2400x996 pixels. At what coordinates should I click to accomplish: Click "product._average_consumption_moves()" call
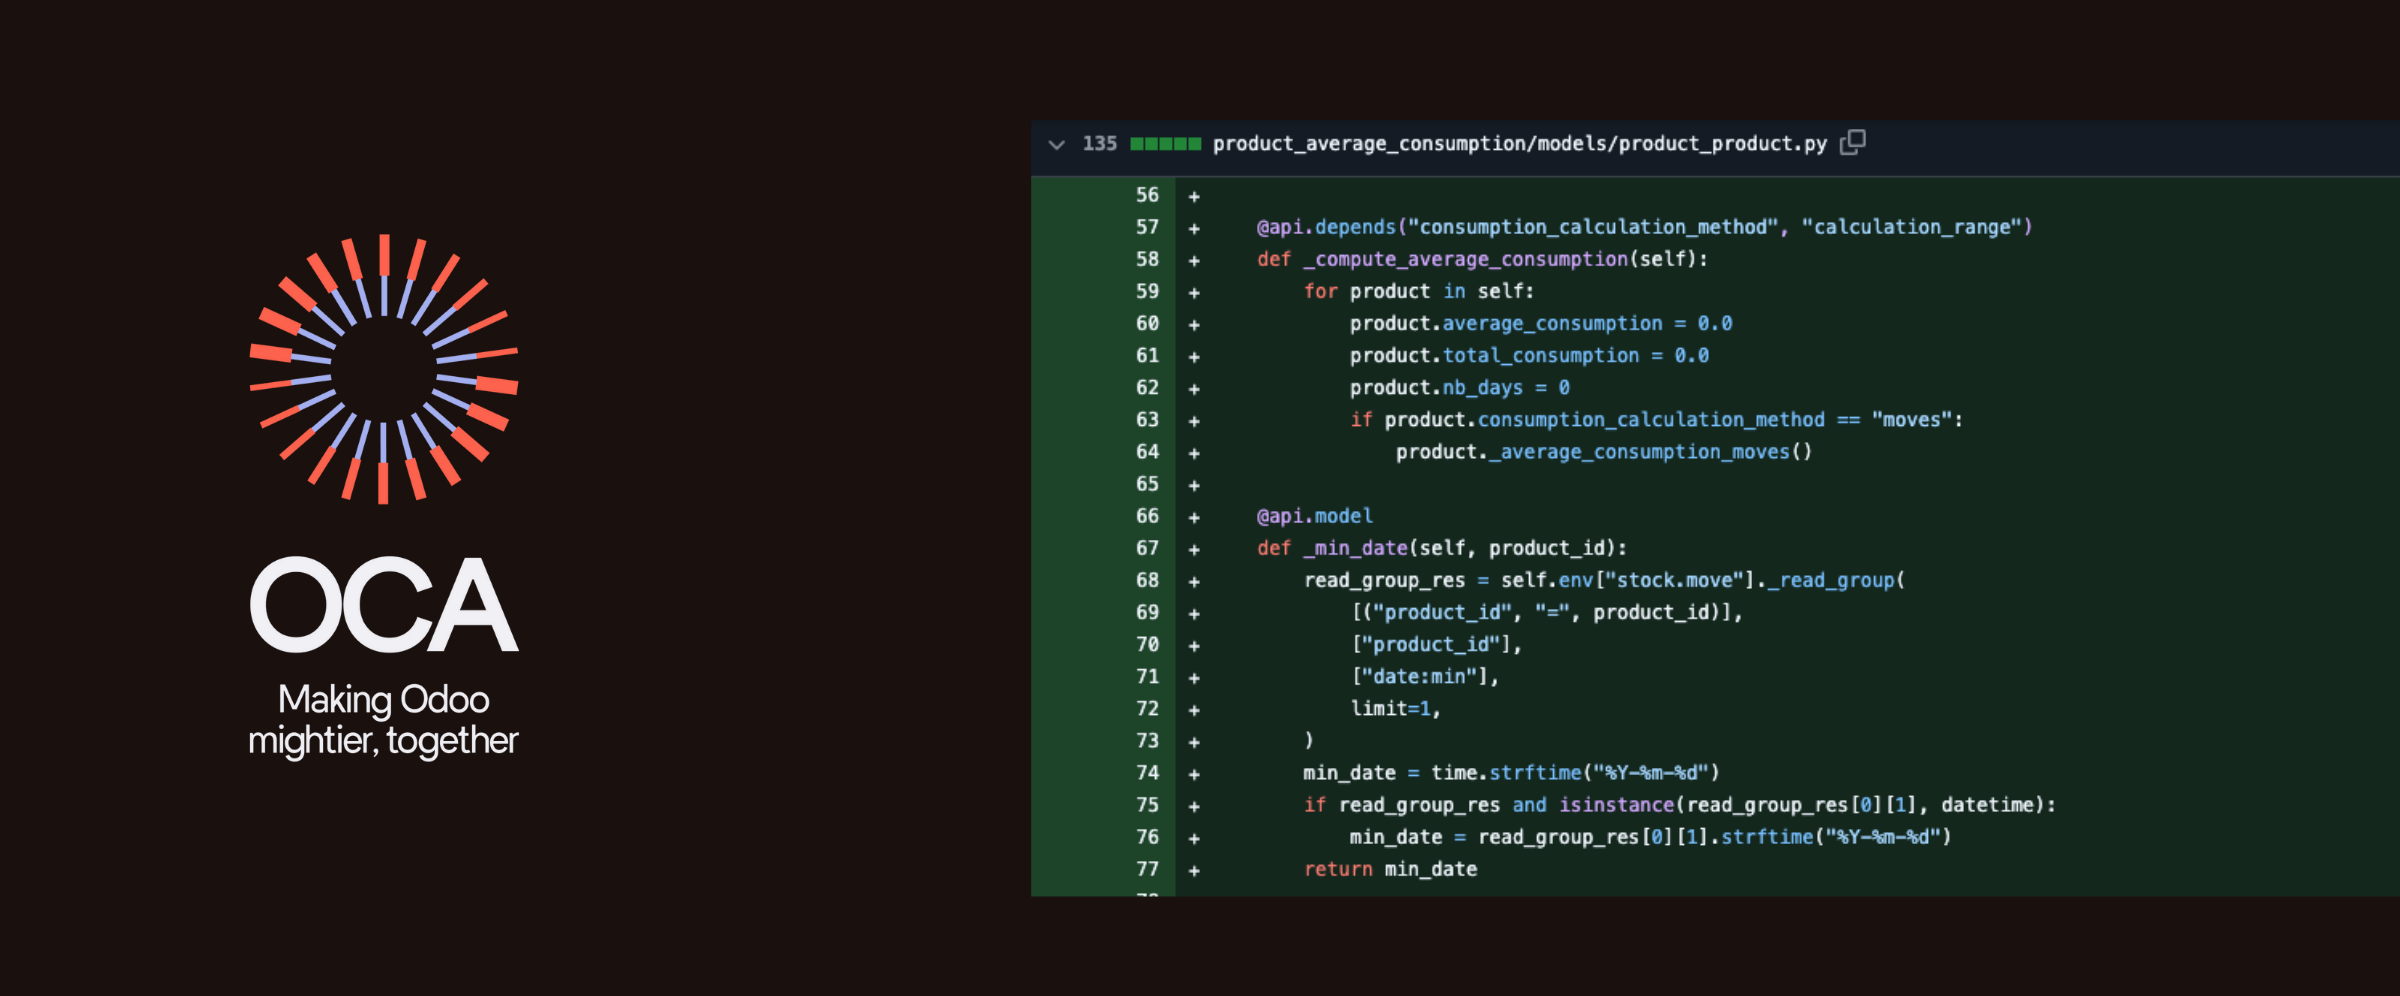(x=1604, y=452)
